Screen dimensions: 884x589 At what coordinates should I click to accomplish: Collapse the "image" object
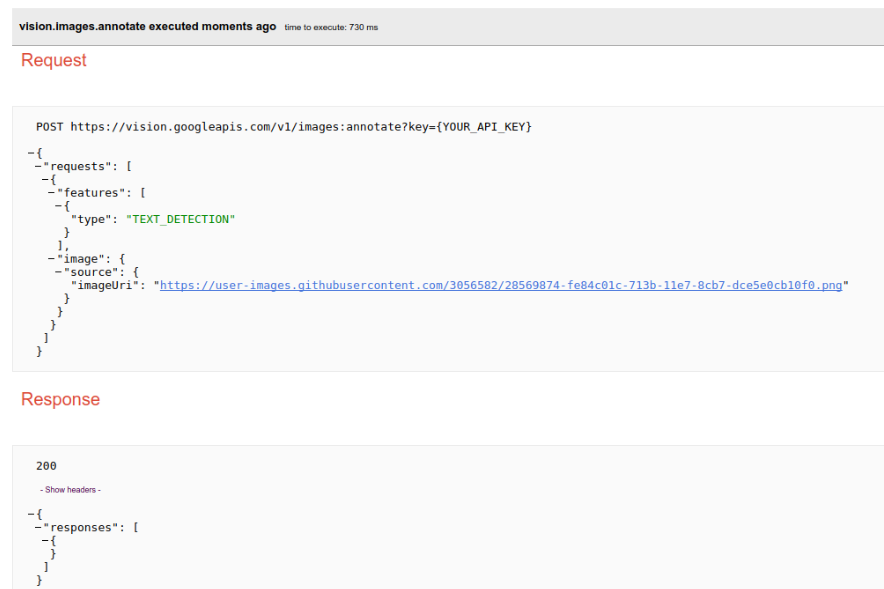(x=51, y=259)
